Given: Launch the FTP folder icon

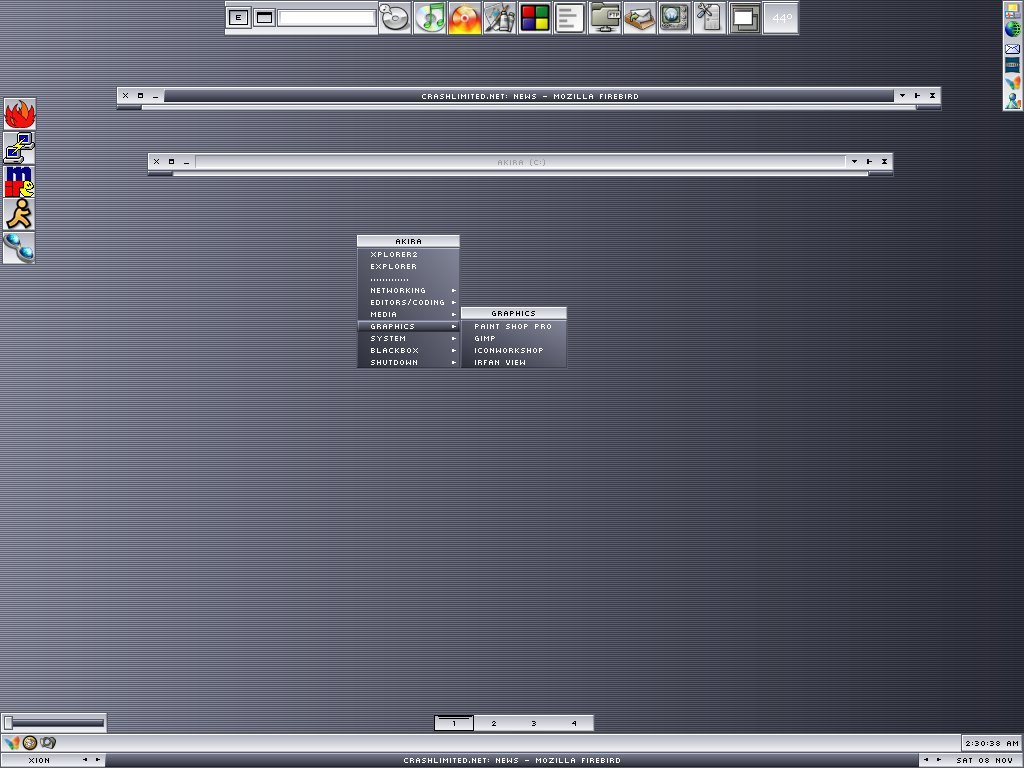Looking at the screenshot, I should [x=605, y=18].
